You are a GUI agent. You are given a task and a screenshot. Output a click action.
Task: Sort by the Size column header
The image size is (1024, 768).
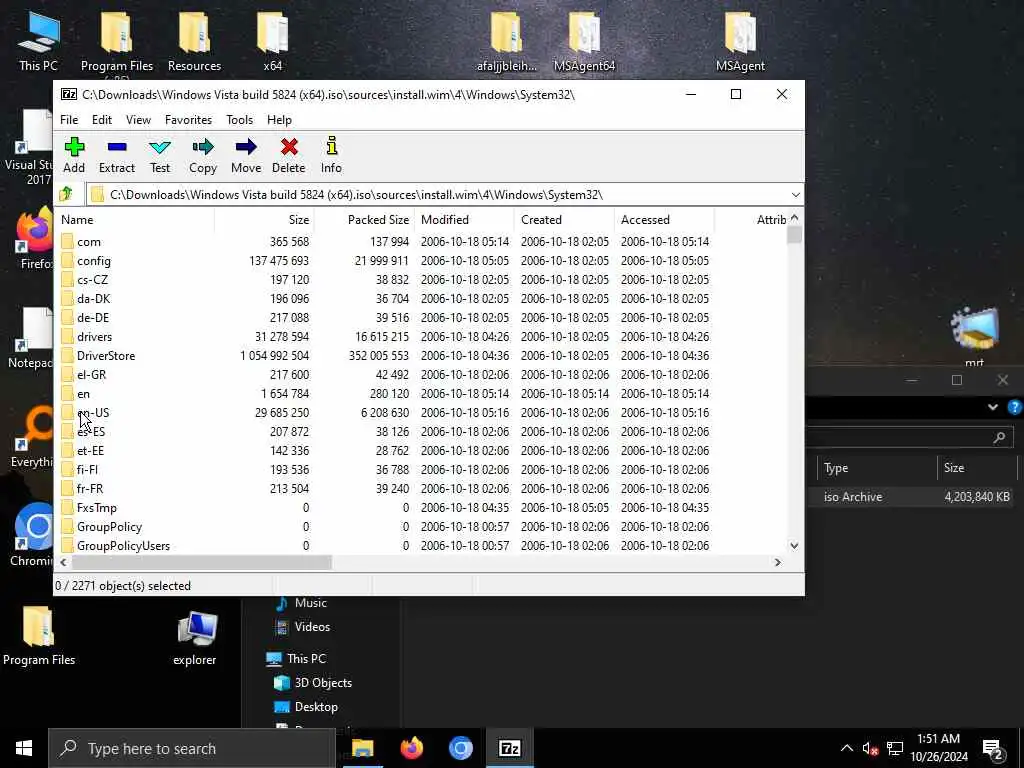coord(264,219)
